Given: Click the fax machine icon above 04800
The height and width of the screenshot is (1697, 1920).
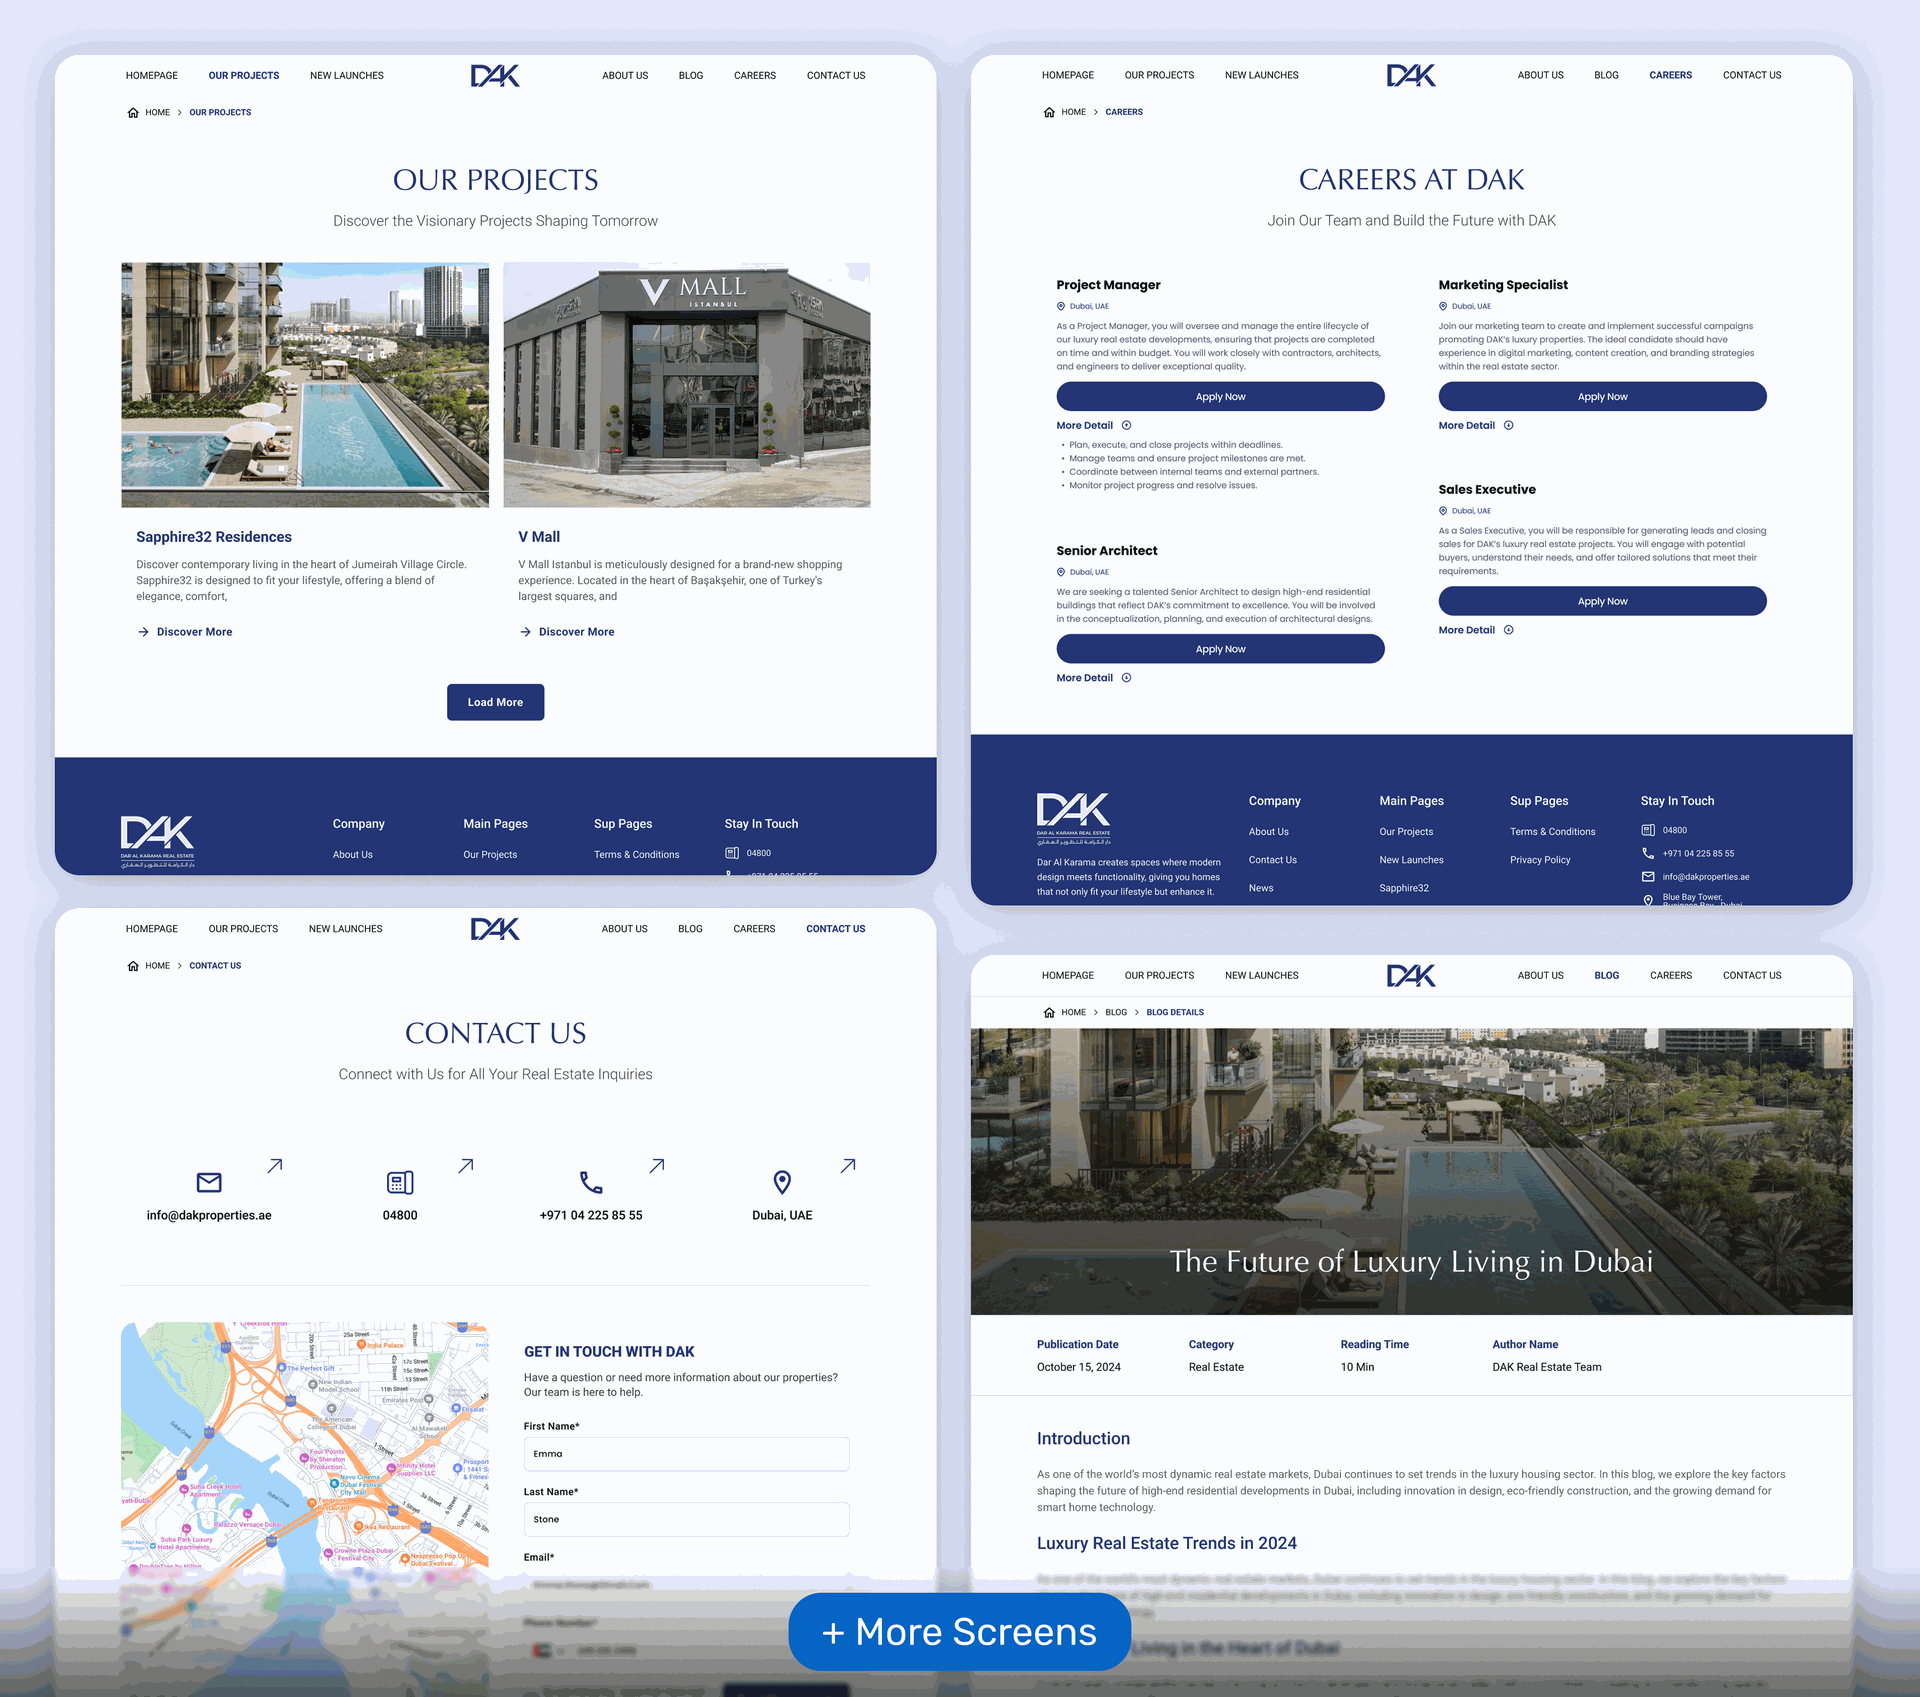Looking at the screenshot, I should [x=400, y=1182].
